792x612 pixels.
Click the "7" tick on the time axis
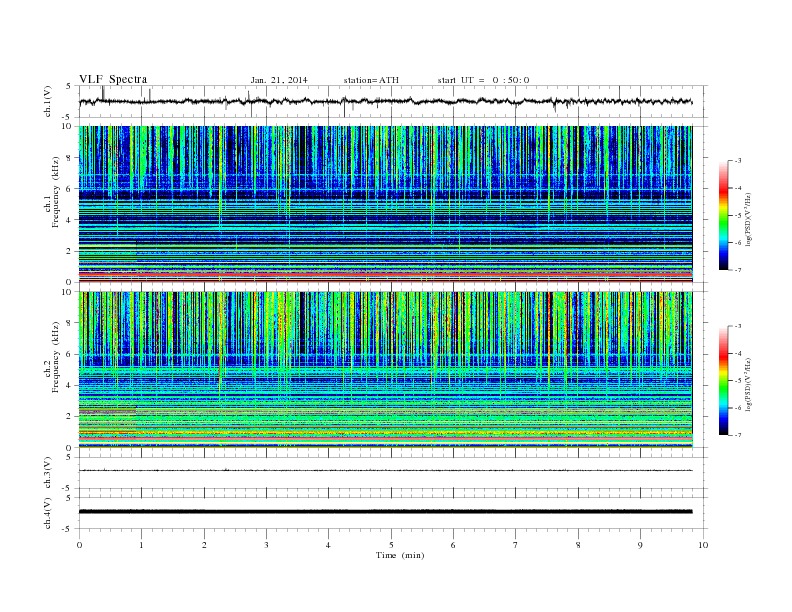pos(516,545)
